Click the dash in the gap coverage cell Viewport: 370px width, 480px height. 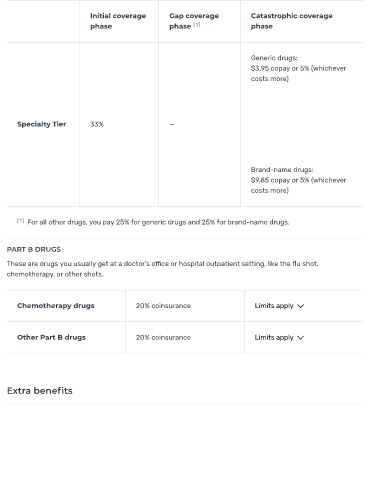point(172,124)
